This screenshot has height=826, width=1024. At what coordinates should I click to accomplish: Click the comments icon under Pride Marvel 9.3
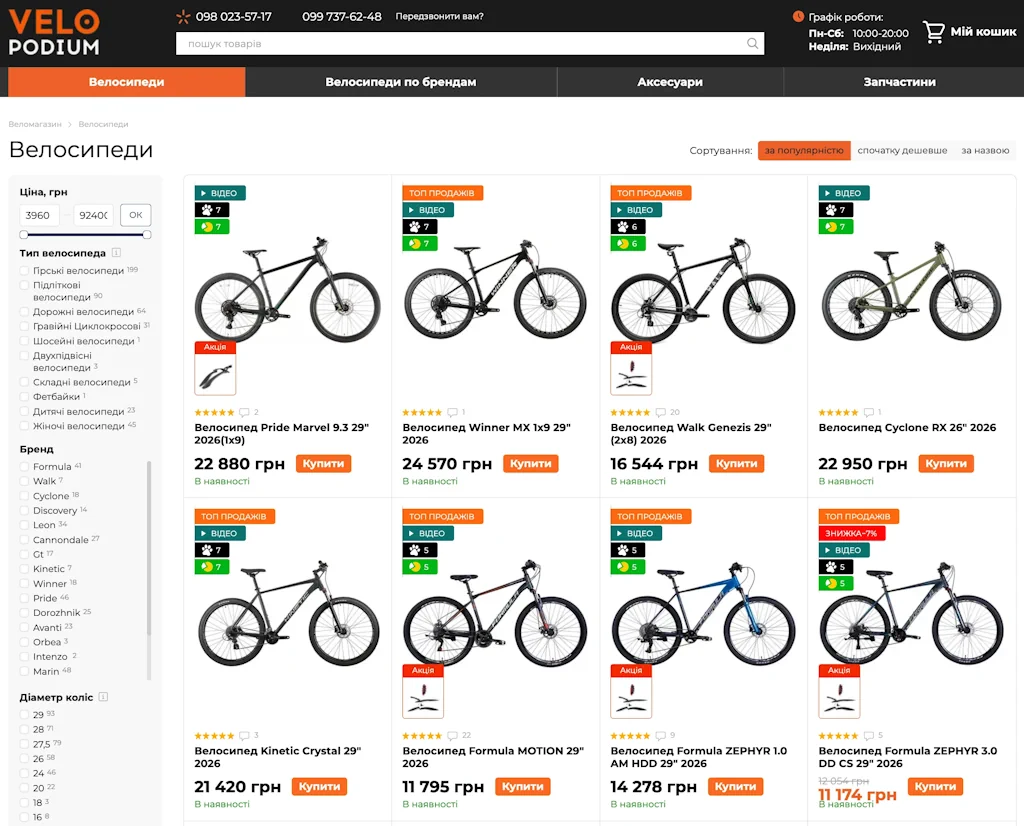(244, 413)
